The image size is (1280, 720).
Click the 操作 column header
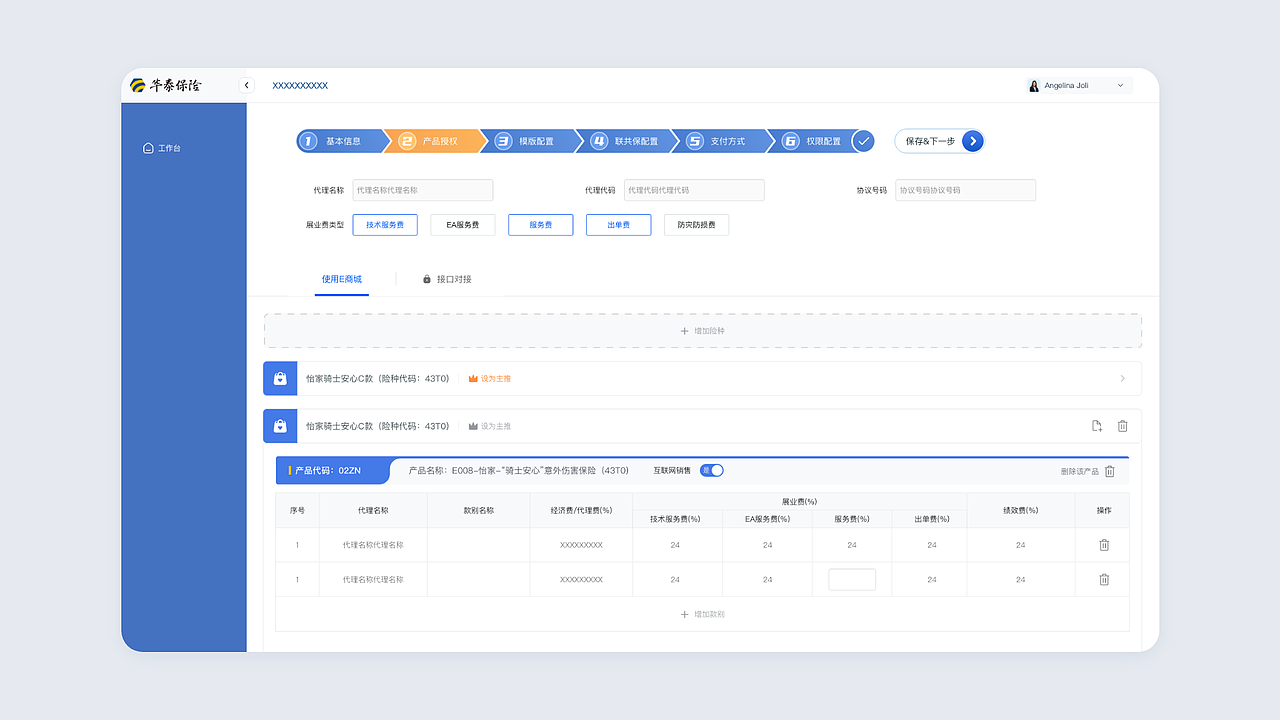pyautogui.click(x=1104, y=510)
